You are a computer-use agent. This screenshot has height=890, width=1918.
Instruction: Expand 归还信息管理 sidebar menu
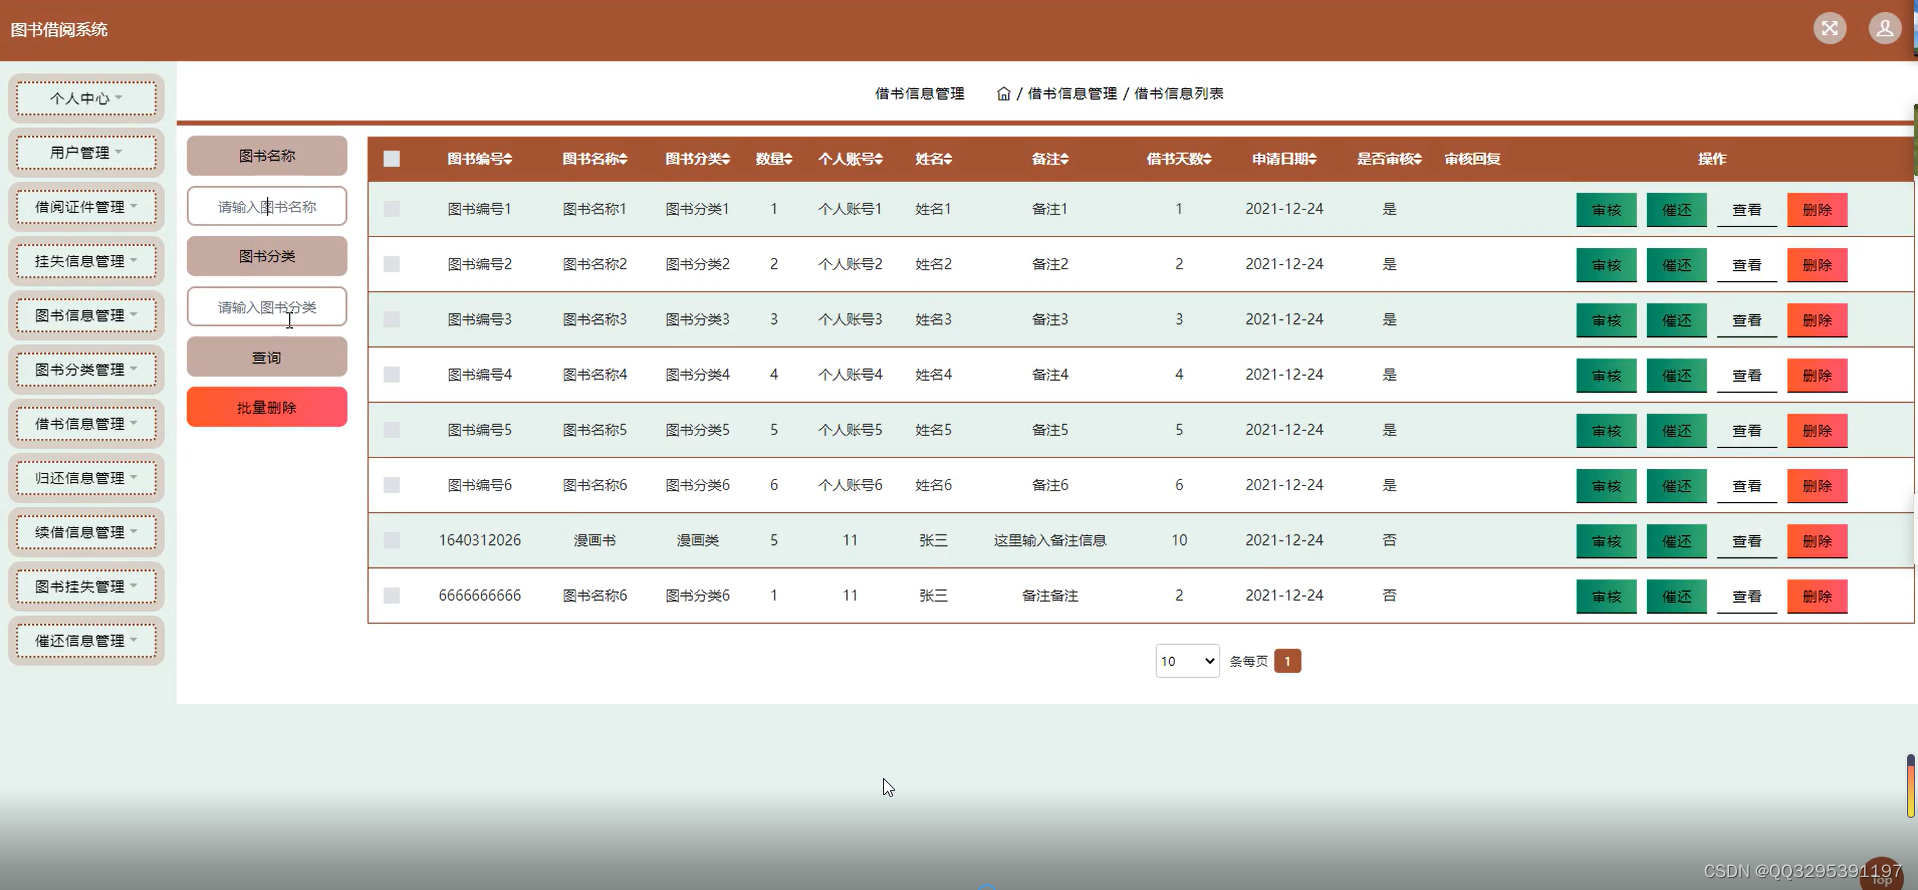pos(86,478)
